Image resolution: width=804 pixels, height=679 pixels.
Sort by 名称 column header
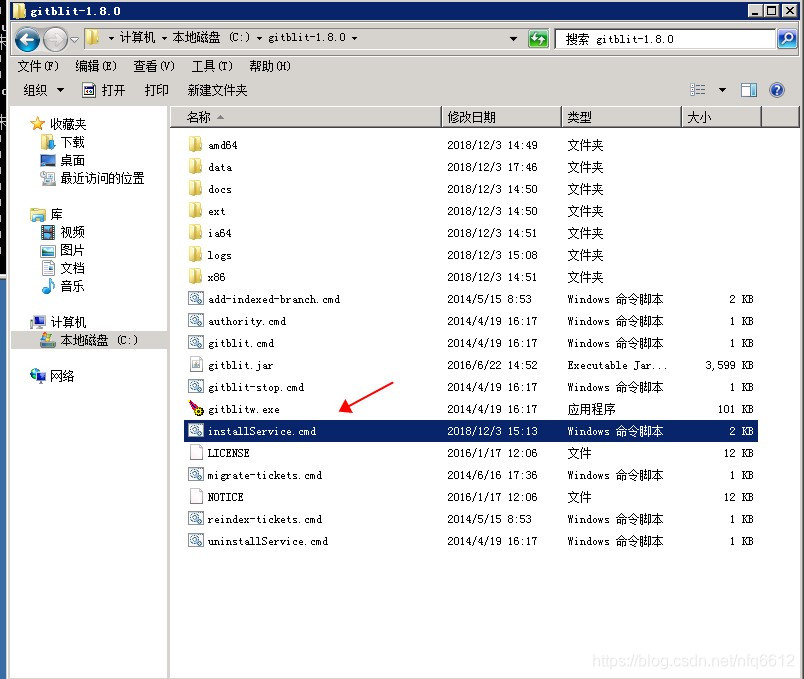306,117
